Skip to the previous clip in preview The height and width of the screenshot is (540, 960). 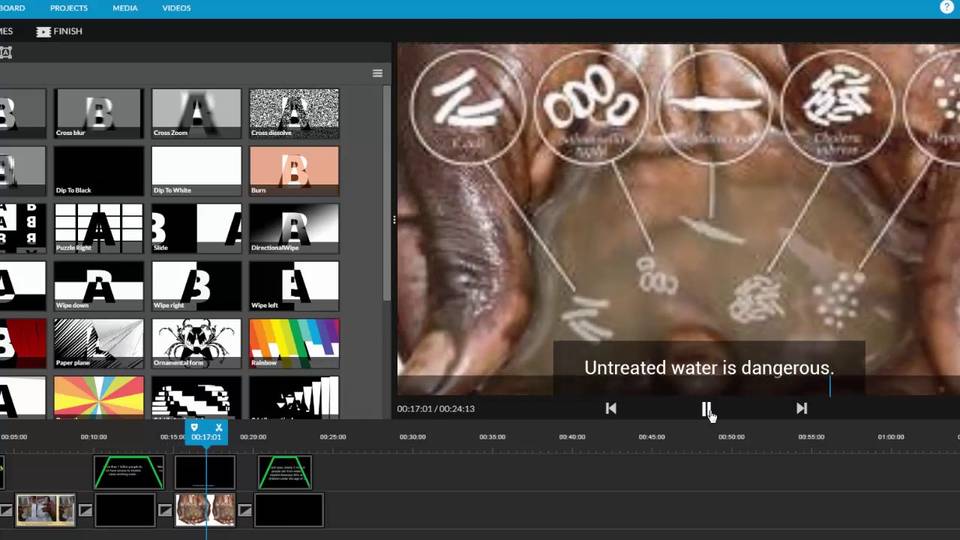pyautogui.click(x=611, y=408)
